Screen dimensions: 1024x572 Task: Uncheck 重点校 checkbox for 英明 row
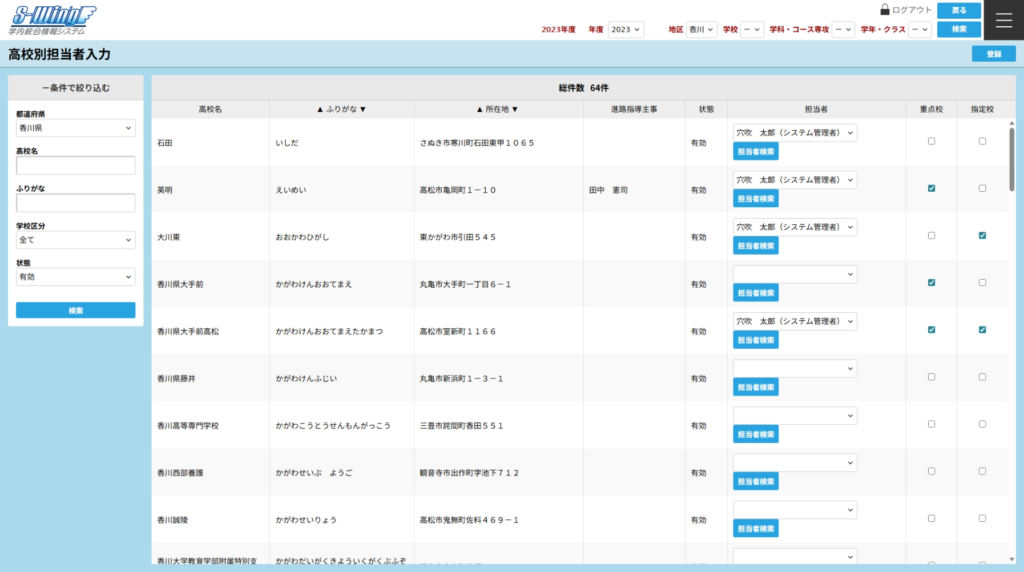pyautogui.click(x=932, y=188)
